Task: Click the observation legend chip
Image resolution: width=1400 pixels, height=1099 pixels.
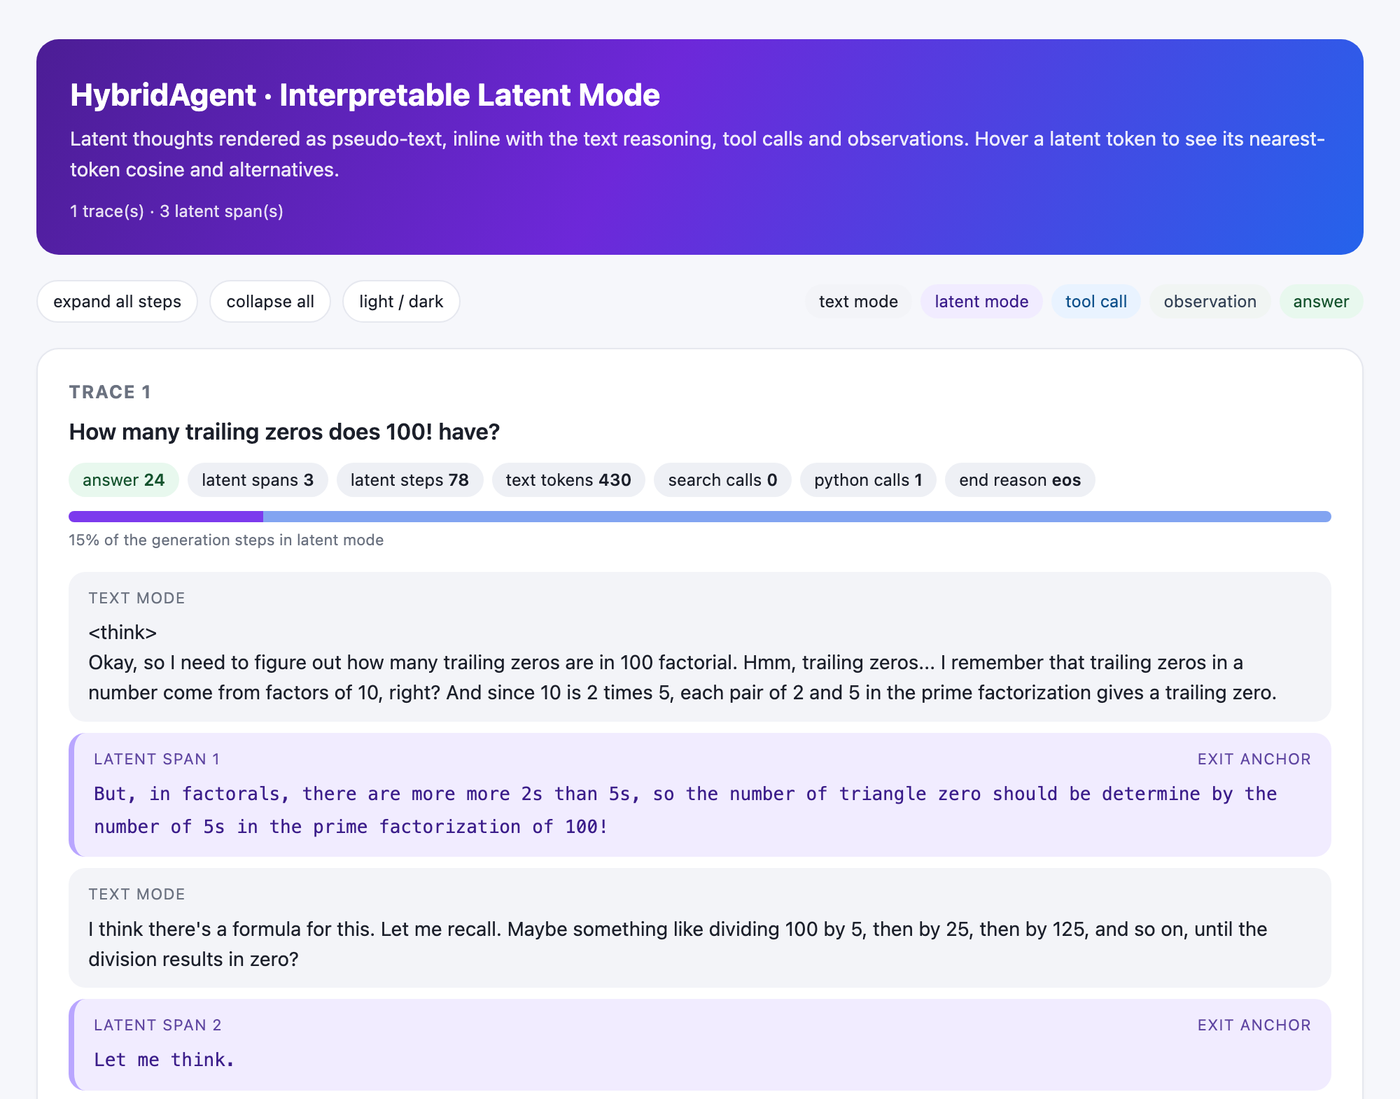Action: point(1210,301)
